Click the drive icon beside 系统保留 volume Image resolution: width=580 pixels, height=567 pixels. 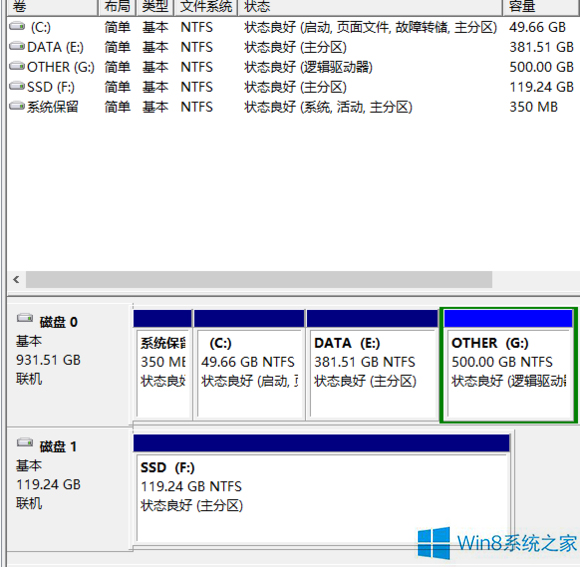(x=17, y=106)
